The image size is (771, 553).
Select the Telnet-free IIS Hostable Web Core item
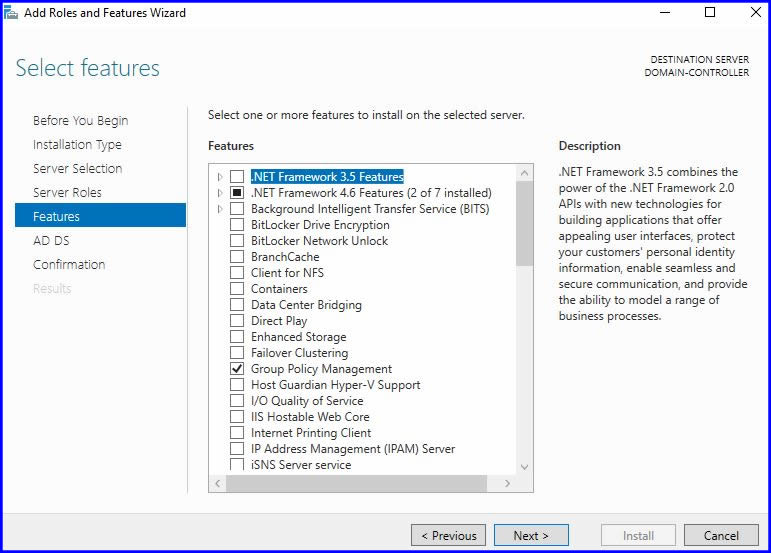pyautogui.click(x=310, y=417)
